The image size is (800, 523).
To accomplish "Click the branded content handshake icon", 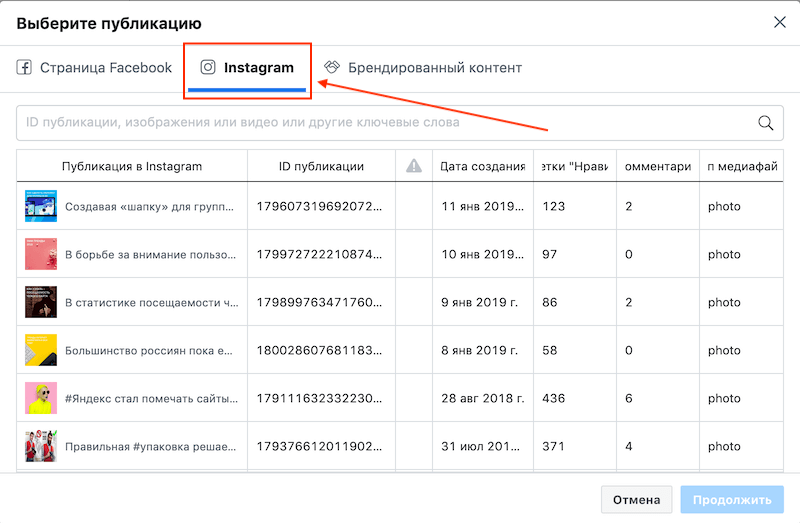I will click(x=332, y=67).
